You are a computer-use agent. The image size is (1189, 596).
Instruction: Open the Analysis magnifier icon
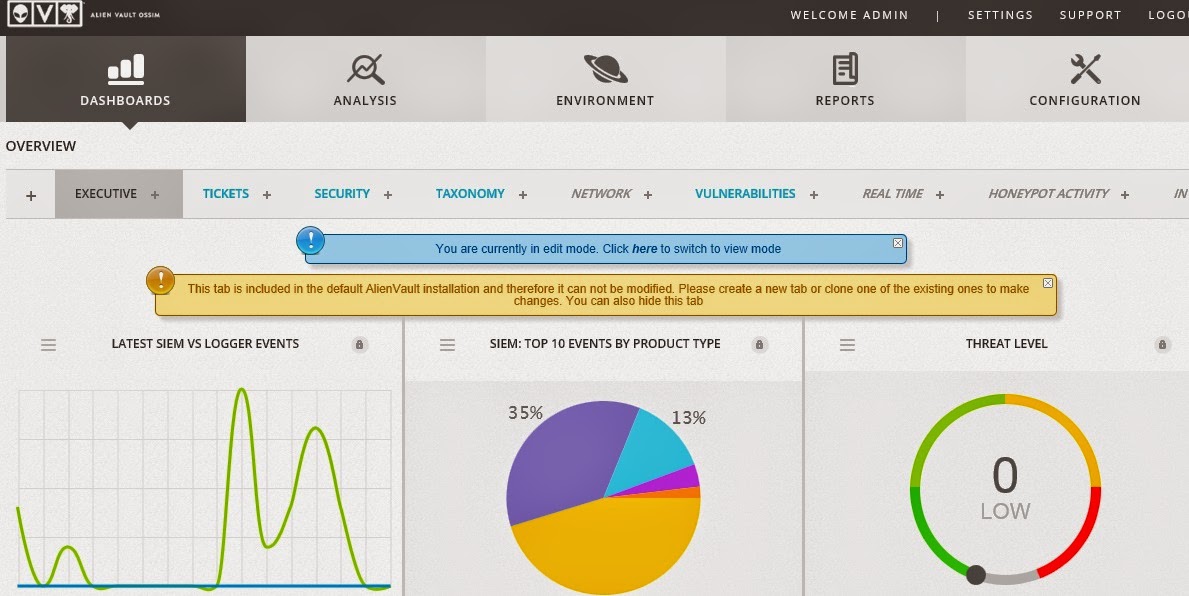(x=365, y=69)
